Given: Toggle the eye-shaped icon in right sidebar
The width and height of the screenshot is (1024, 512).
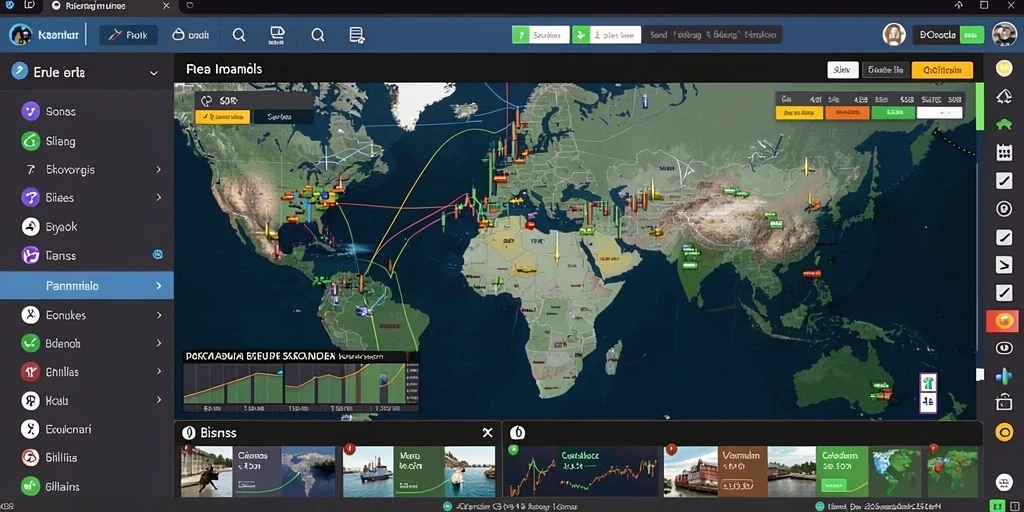Looking at the screenshot, I should click(x=1004, y=347).
